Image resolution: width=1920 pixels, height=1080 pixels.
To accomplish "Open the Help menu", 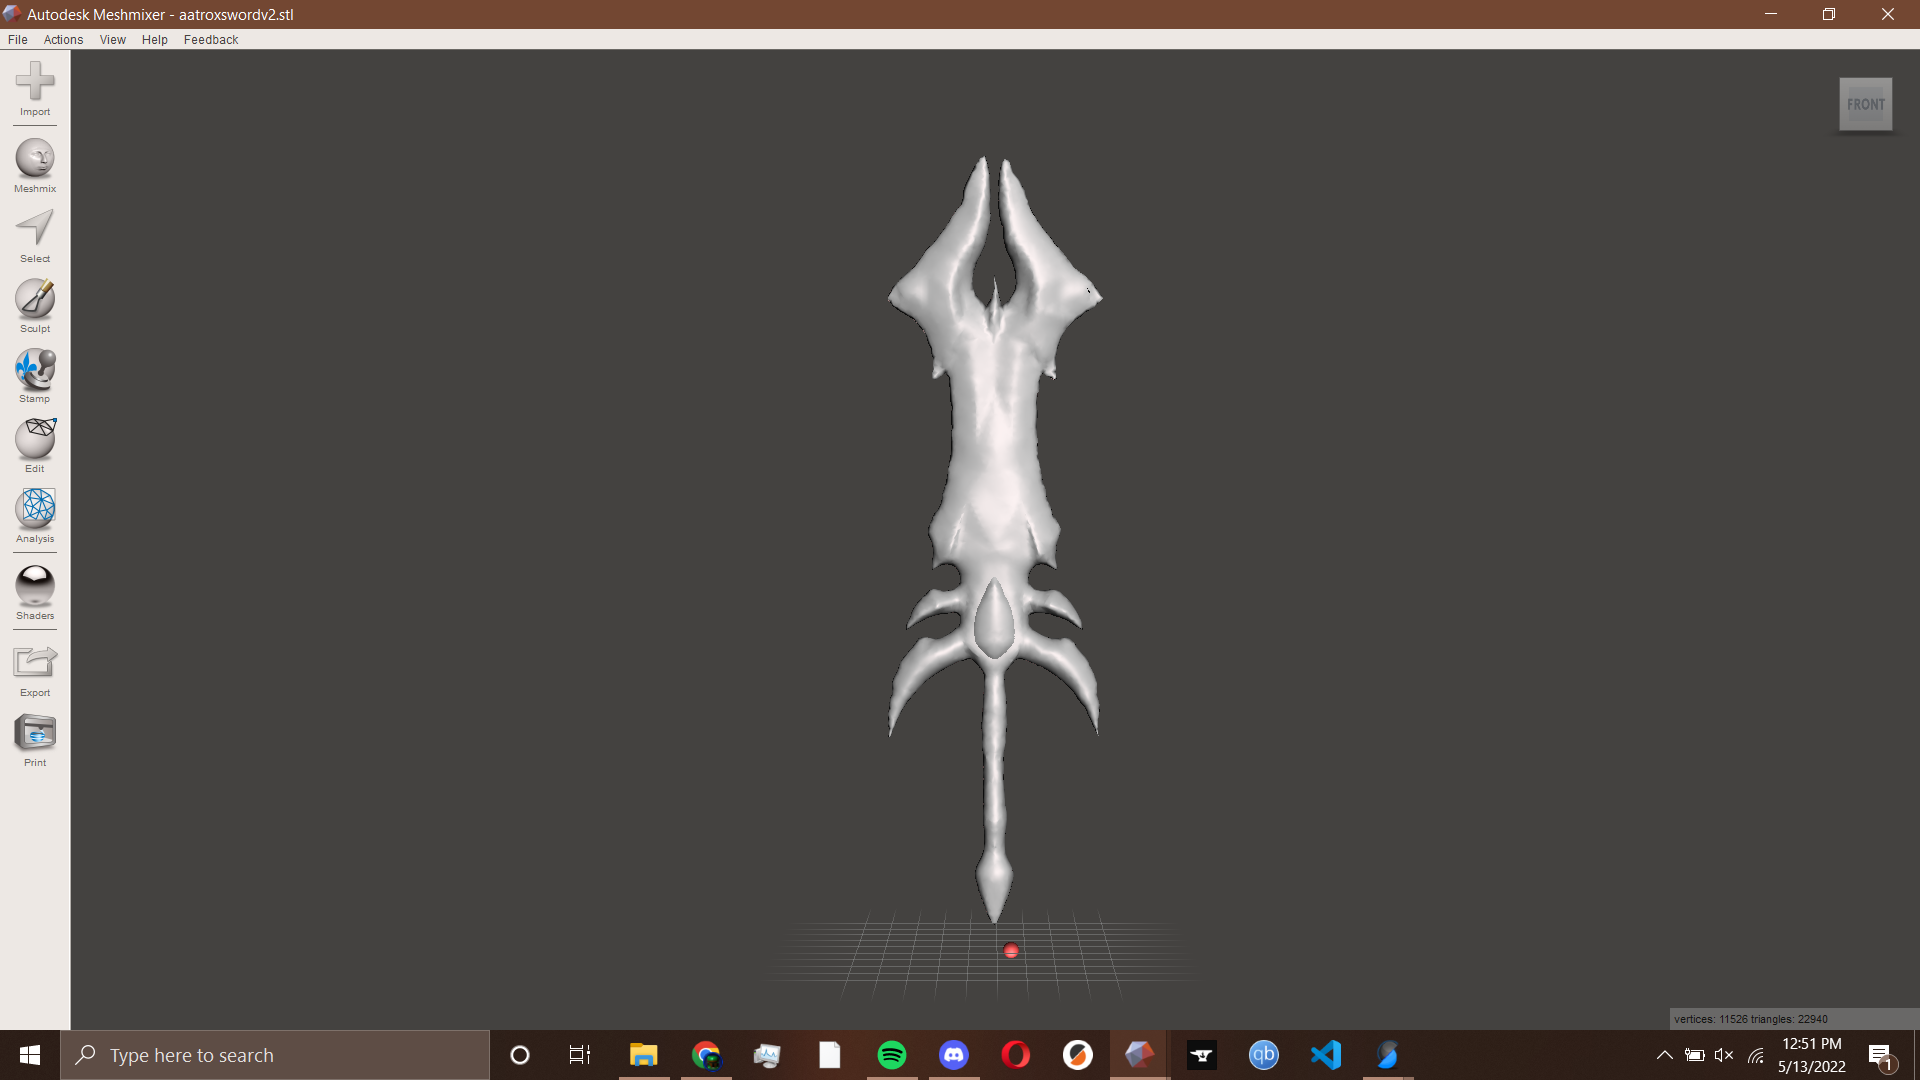I will pyautogui.click(x=155, y=40).
